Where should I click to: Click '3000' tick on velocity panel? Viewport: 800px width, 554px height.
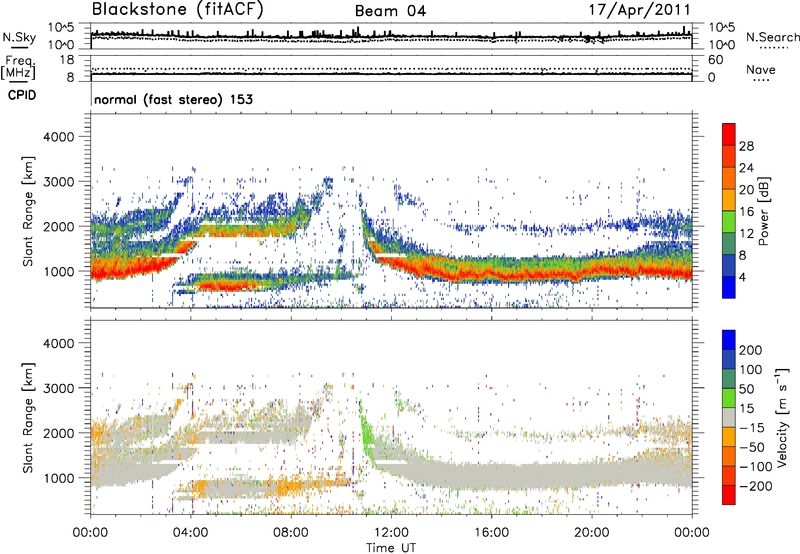coord(59,388)
